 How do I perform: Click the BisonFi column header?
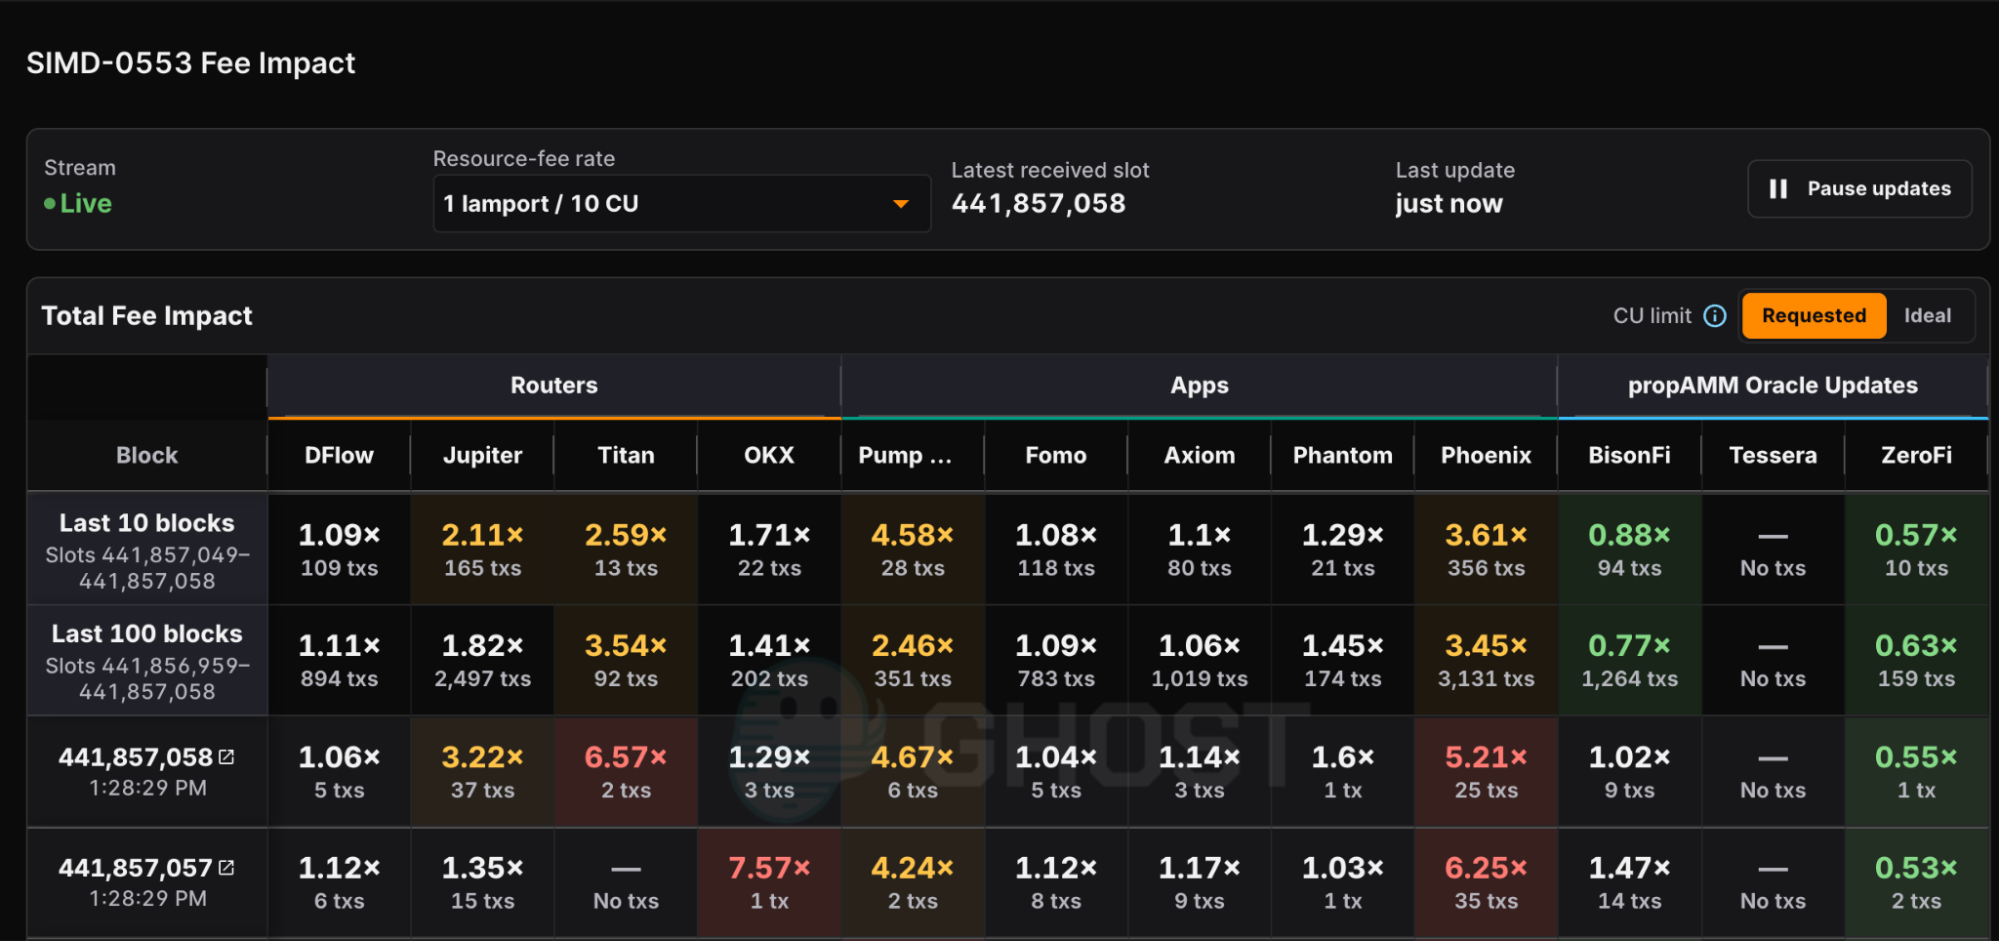[1630, 456]
